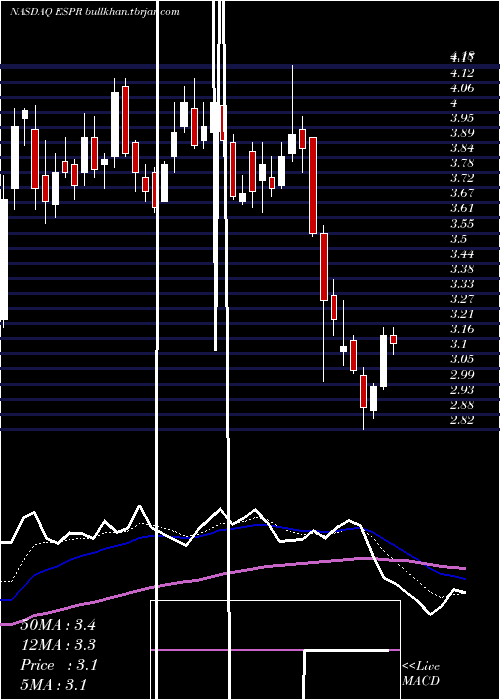Screen dimensions: 500x700
Task: Click the 3.05 price axis label
Action: pyautogui.click(x=462, y=359)
